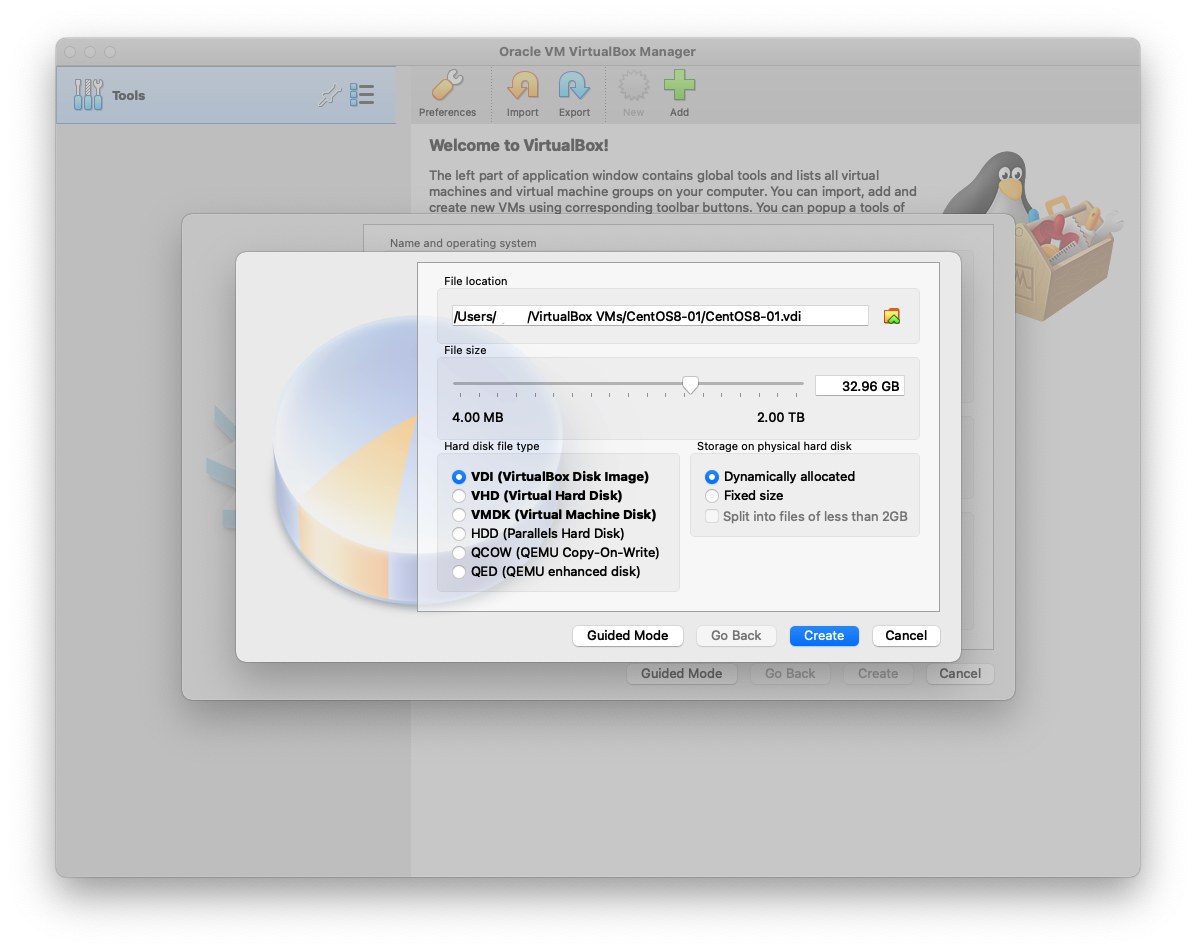This screenshot has width=1196, height=951.
Task: Choose Fixed size storage
Action: (x=744, y=496)
